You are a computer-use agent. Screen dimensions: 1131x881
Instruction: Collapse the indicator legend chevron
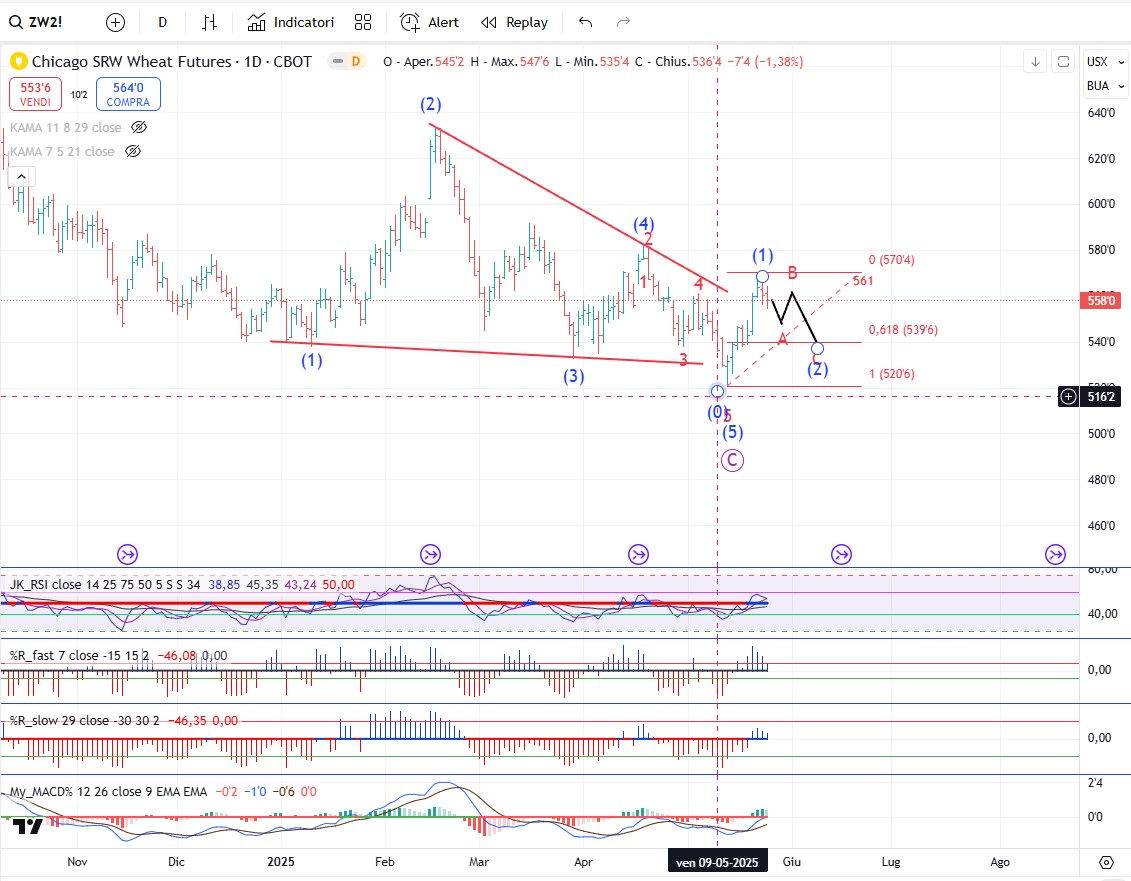point(21,177)
